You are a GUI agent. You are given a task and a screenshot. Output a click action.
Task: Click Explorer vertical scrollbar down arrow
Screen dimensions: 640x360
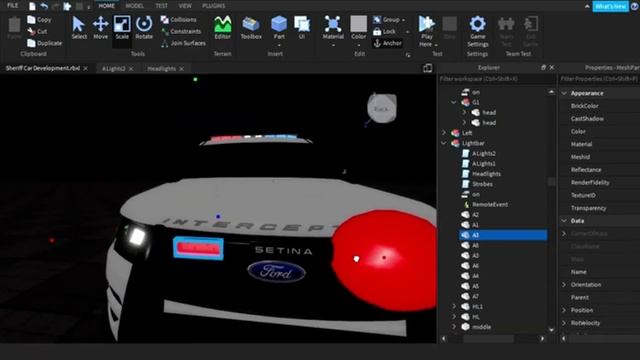[x=551, y=330]
